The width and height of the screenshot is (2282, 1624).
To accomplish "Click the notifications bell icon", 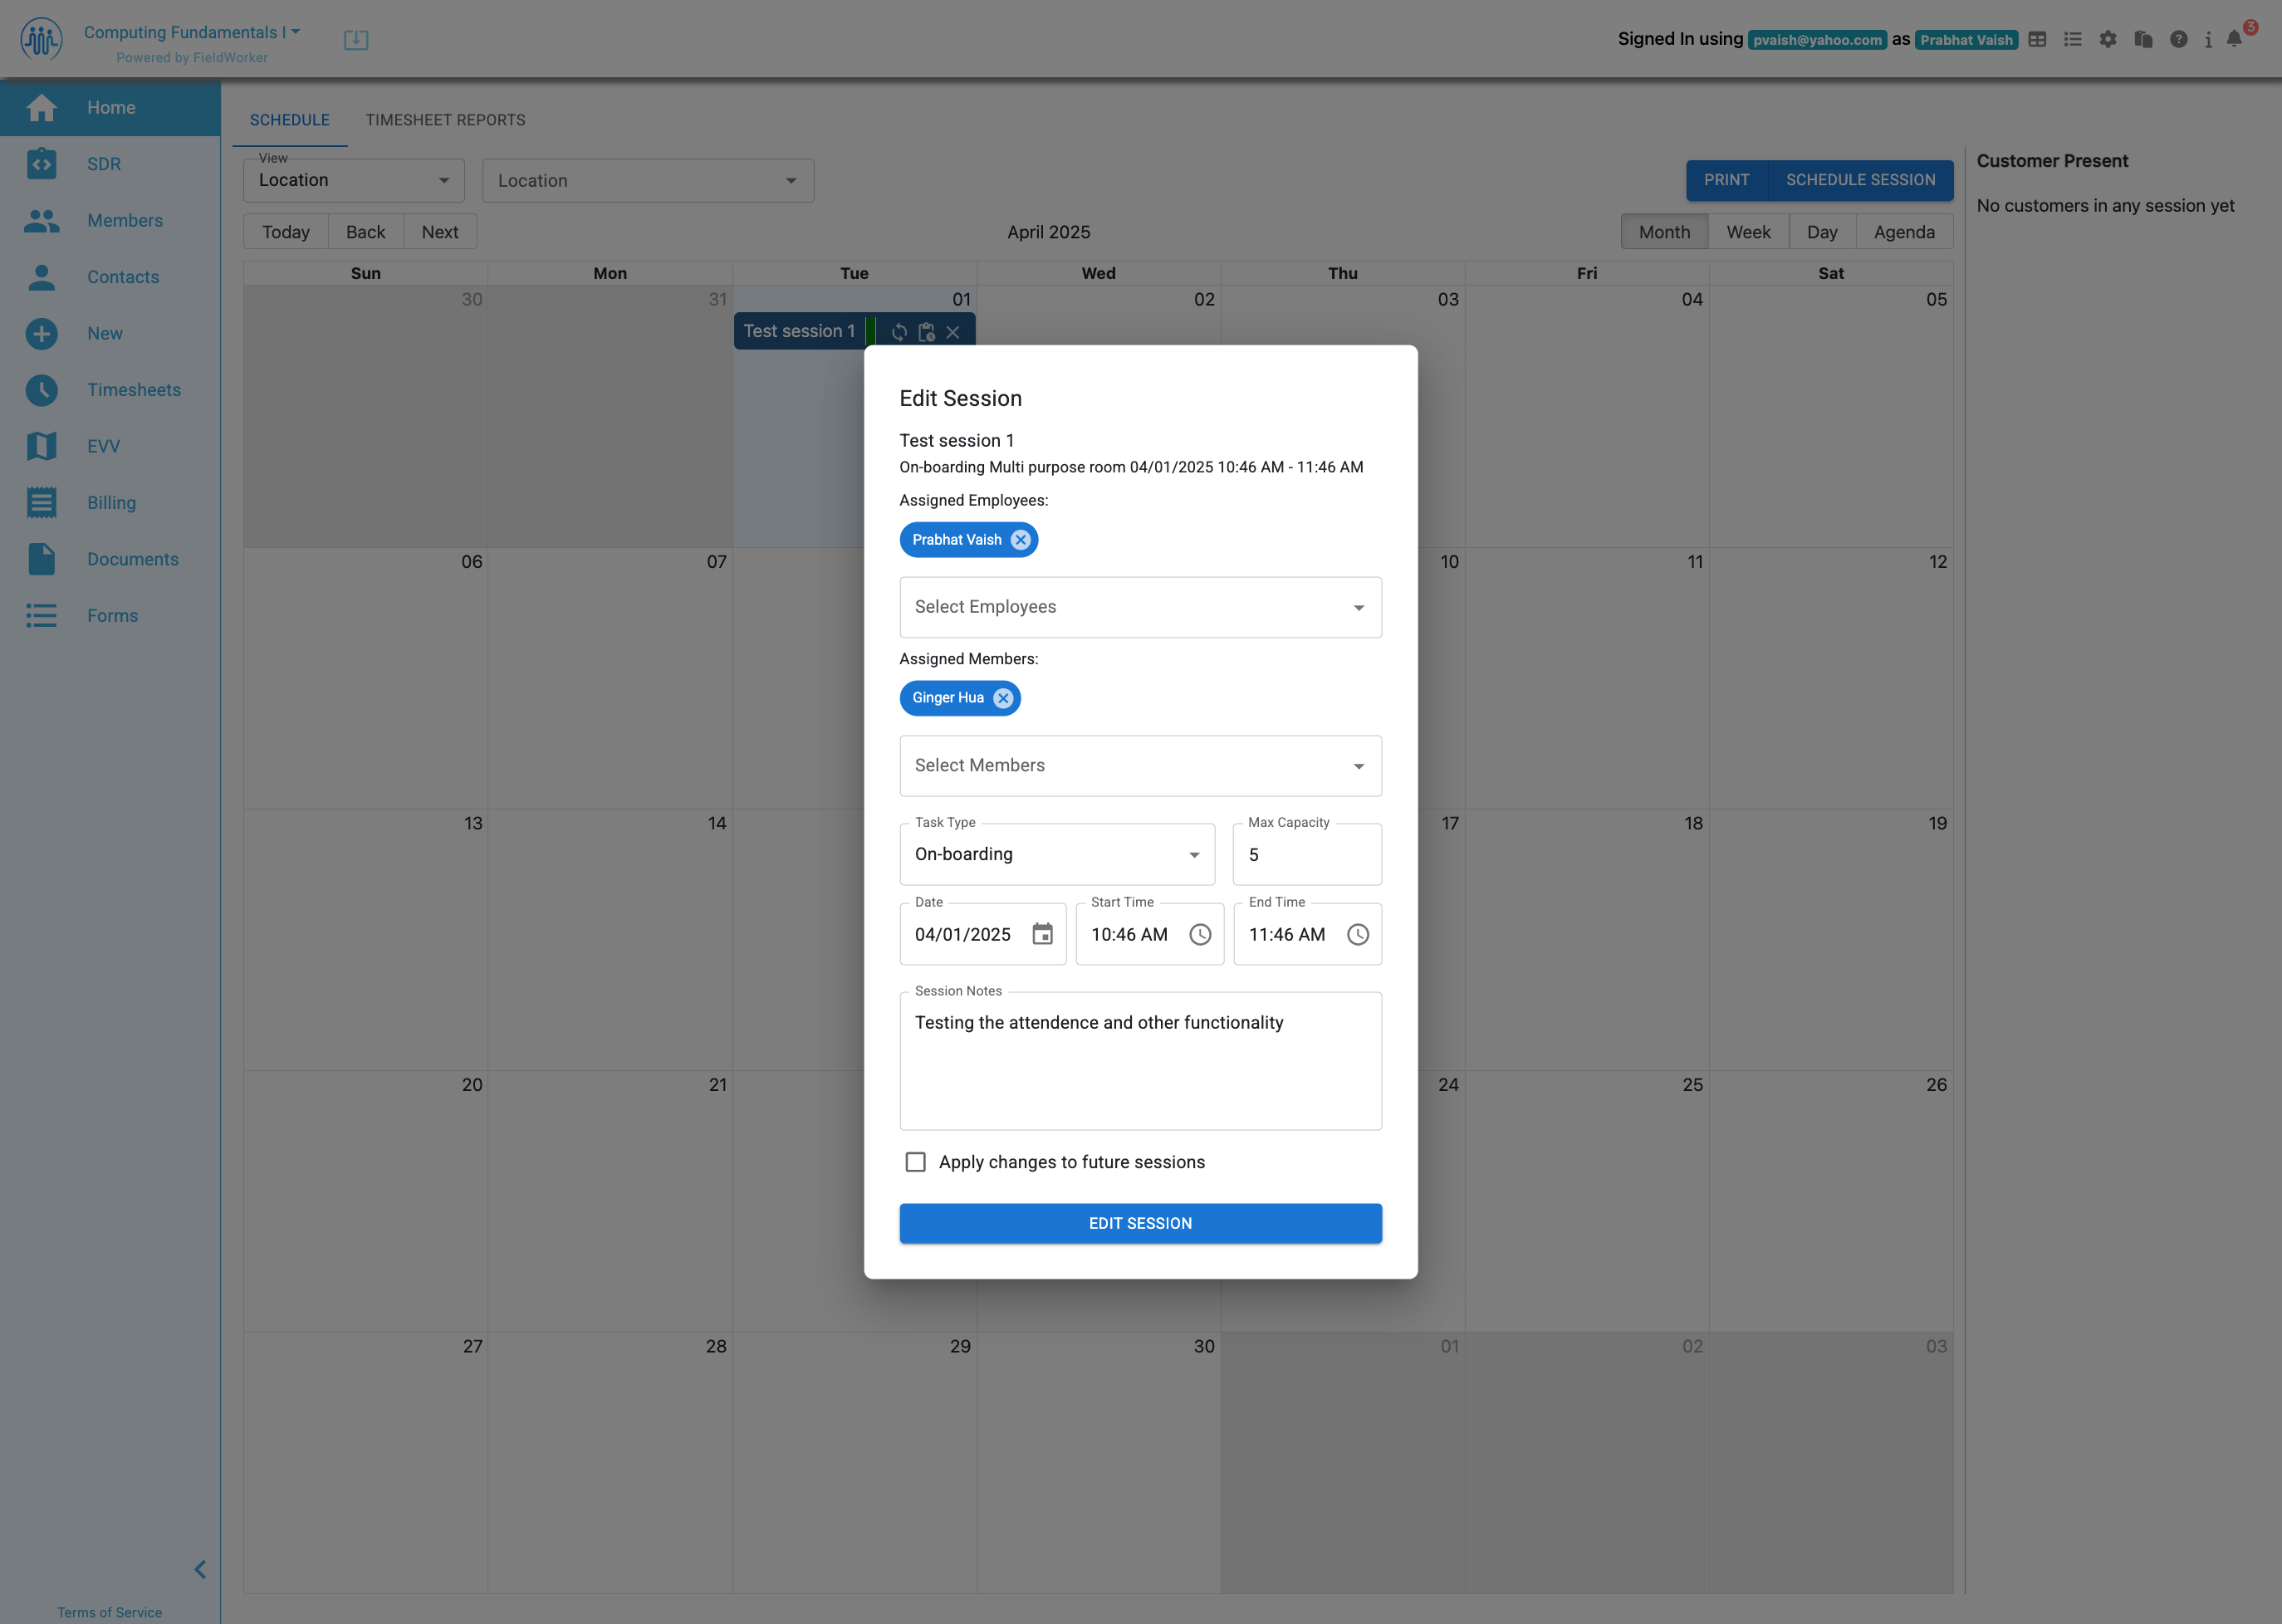I will pyautogui.click(x=2233, y=39).
